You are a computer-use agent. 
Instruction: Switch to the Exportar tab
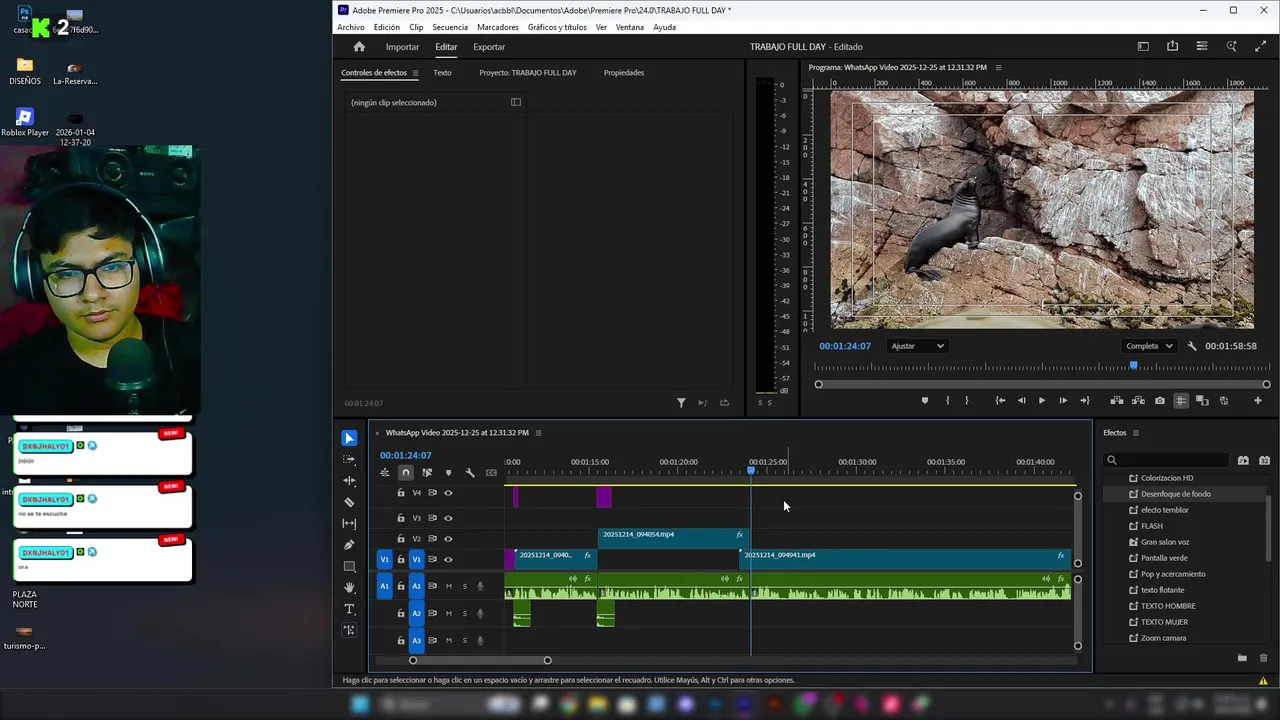489,47
